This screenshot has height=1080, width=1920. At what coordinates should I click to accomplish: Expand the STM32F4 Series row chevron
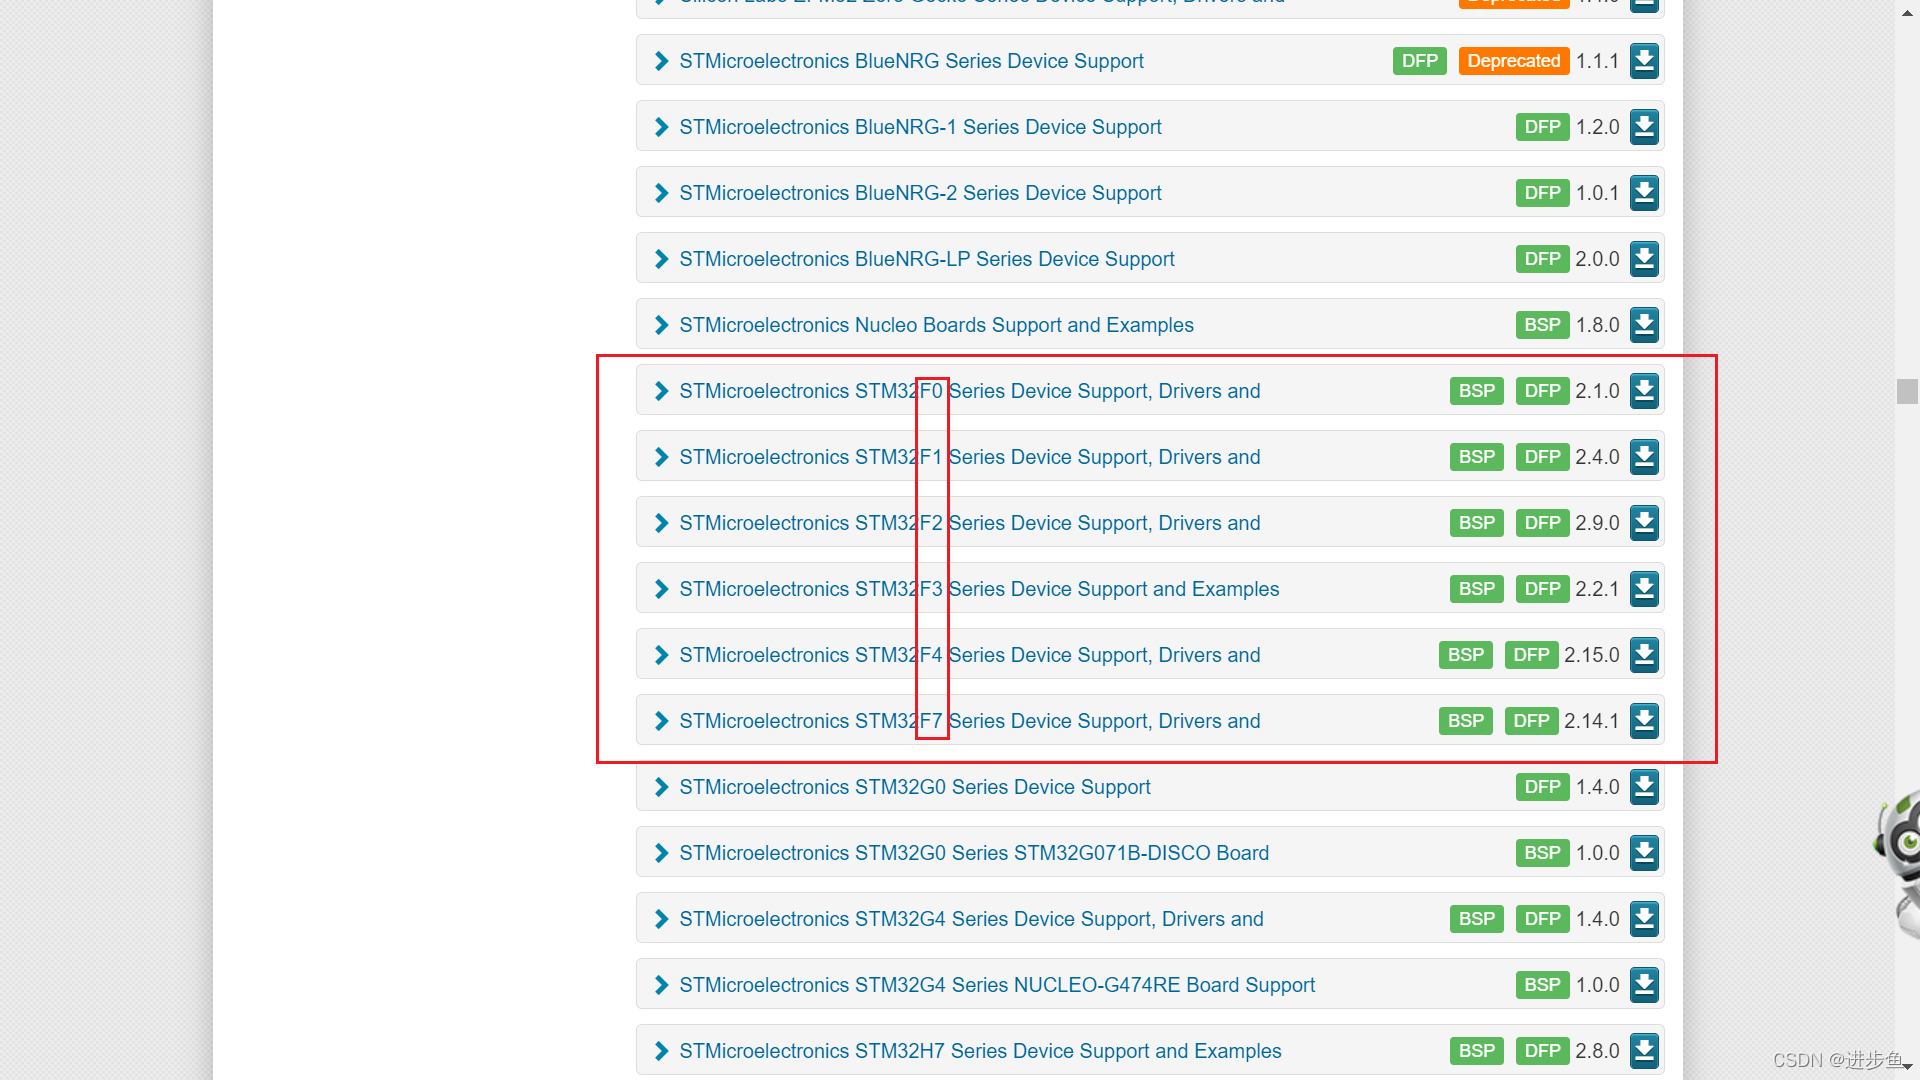[661, 655]
